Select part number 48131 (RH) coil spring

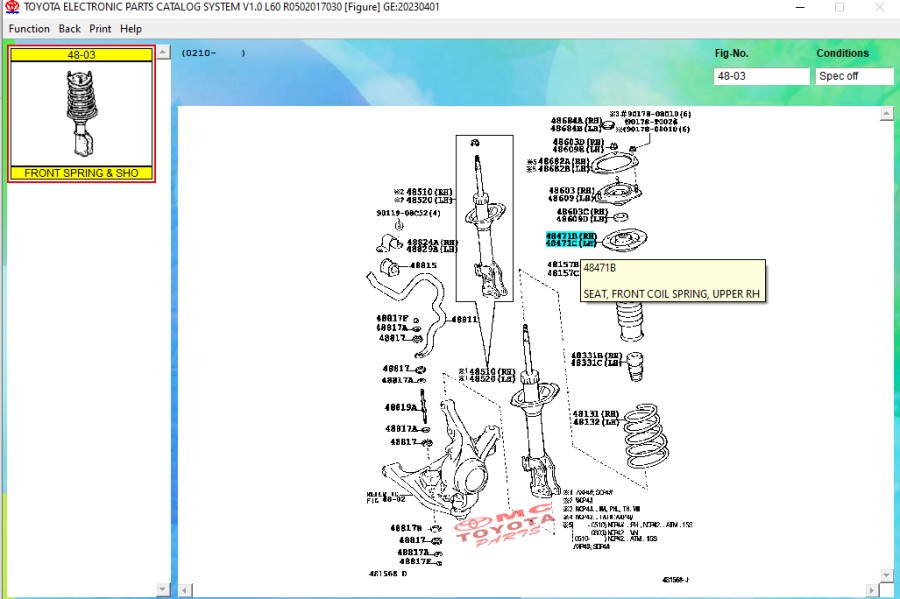(595, 413)
